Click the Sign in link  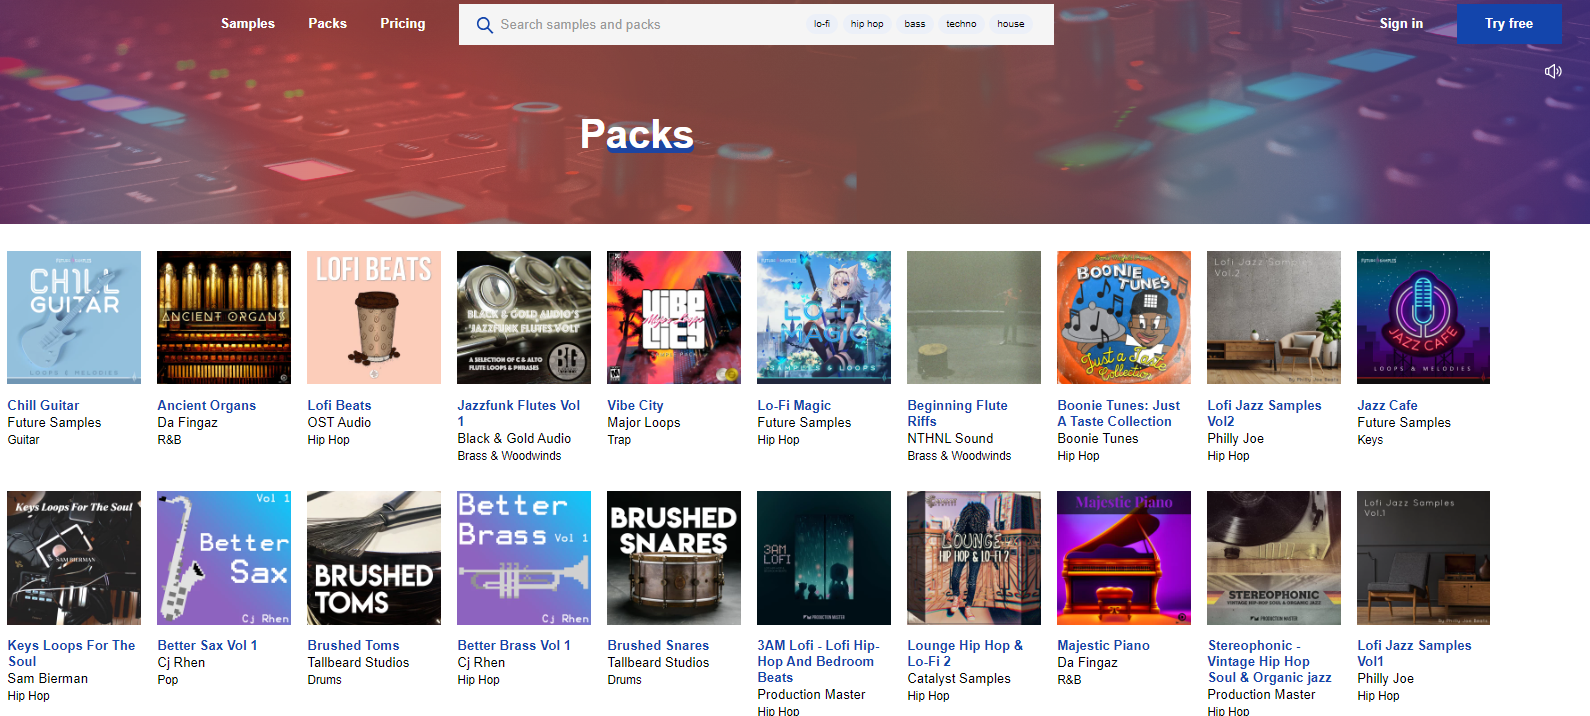[x=1400, y=23]
